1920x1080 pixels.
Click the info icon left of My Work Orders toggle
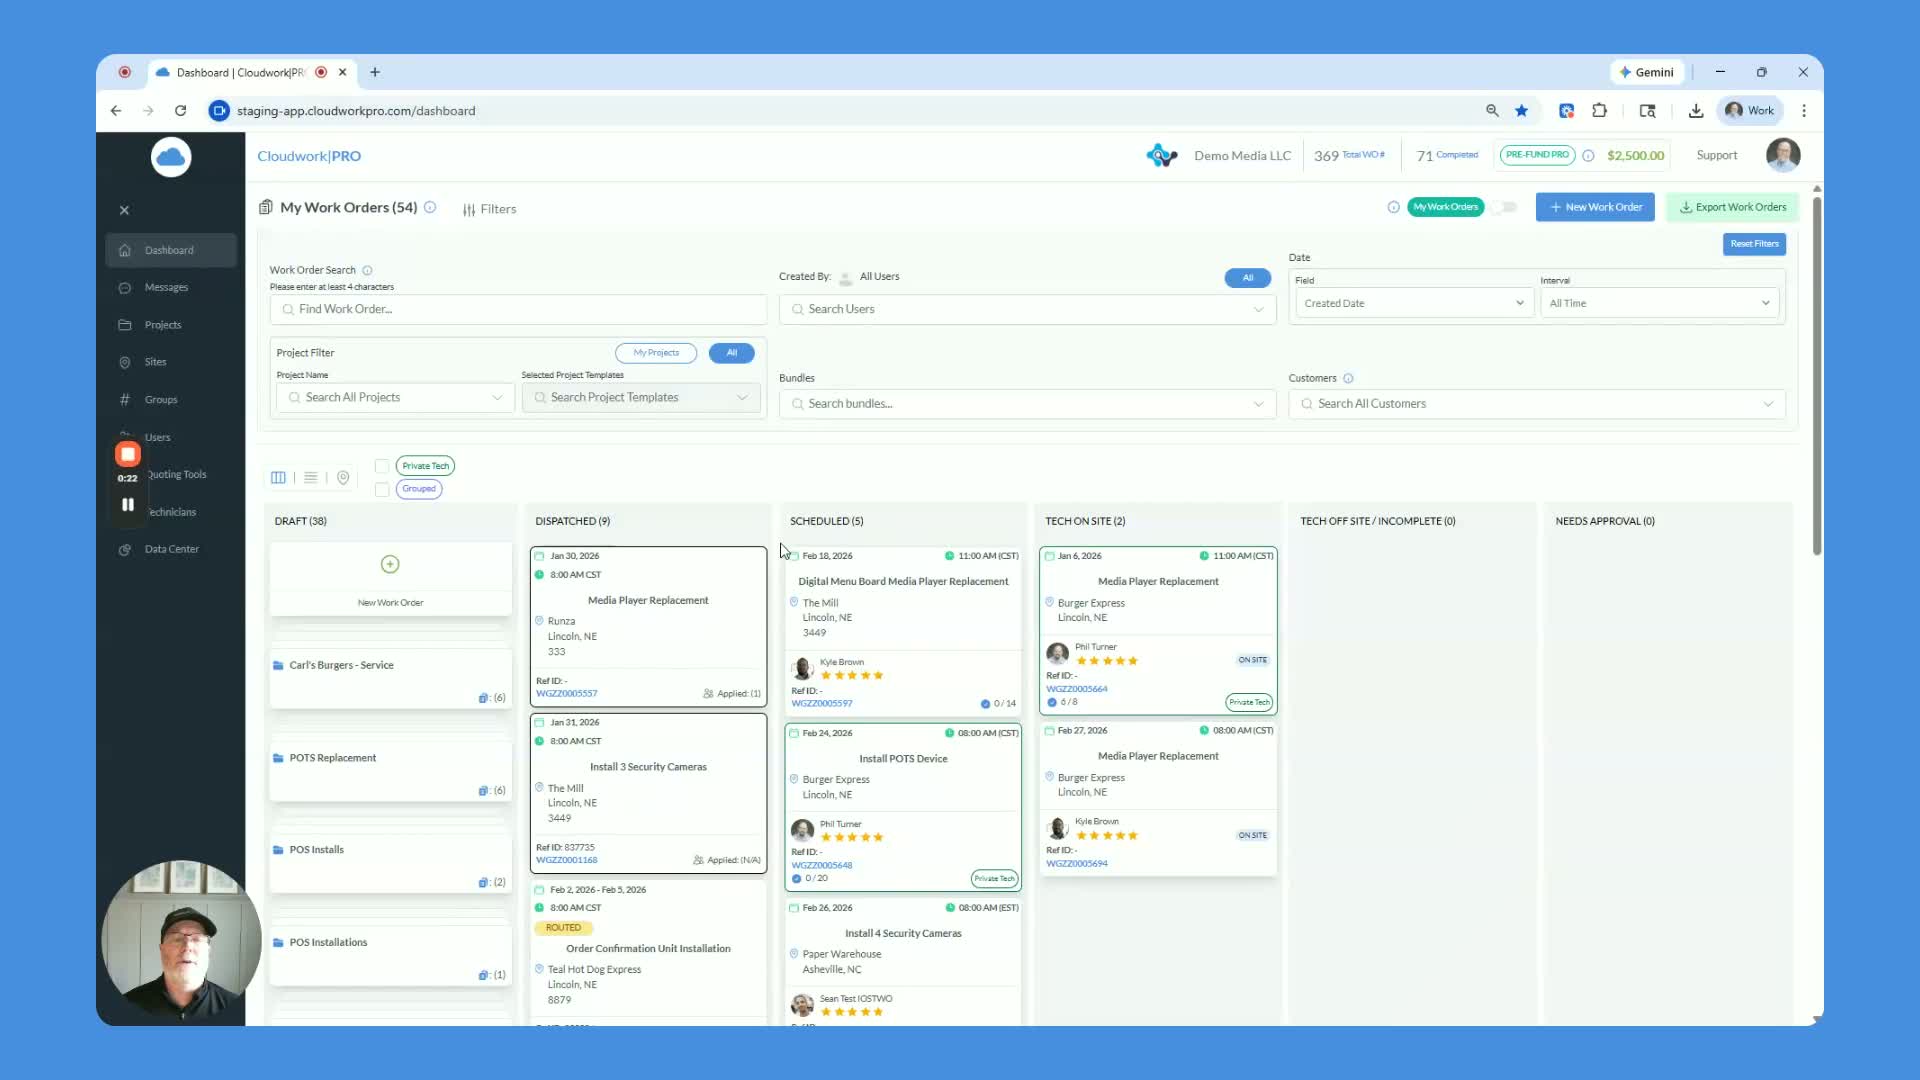pyautogui.click(x=1393, y=208)
